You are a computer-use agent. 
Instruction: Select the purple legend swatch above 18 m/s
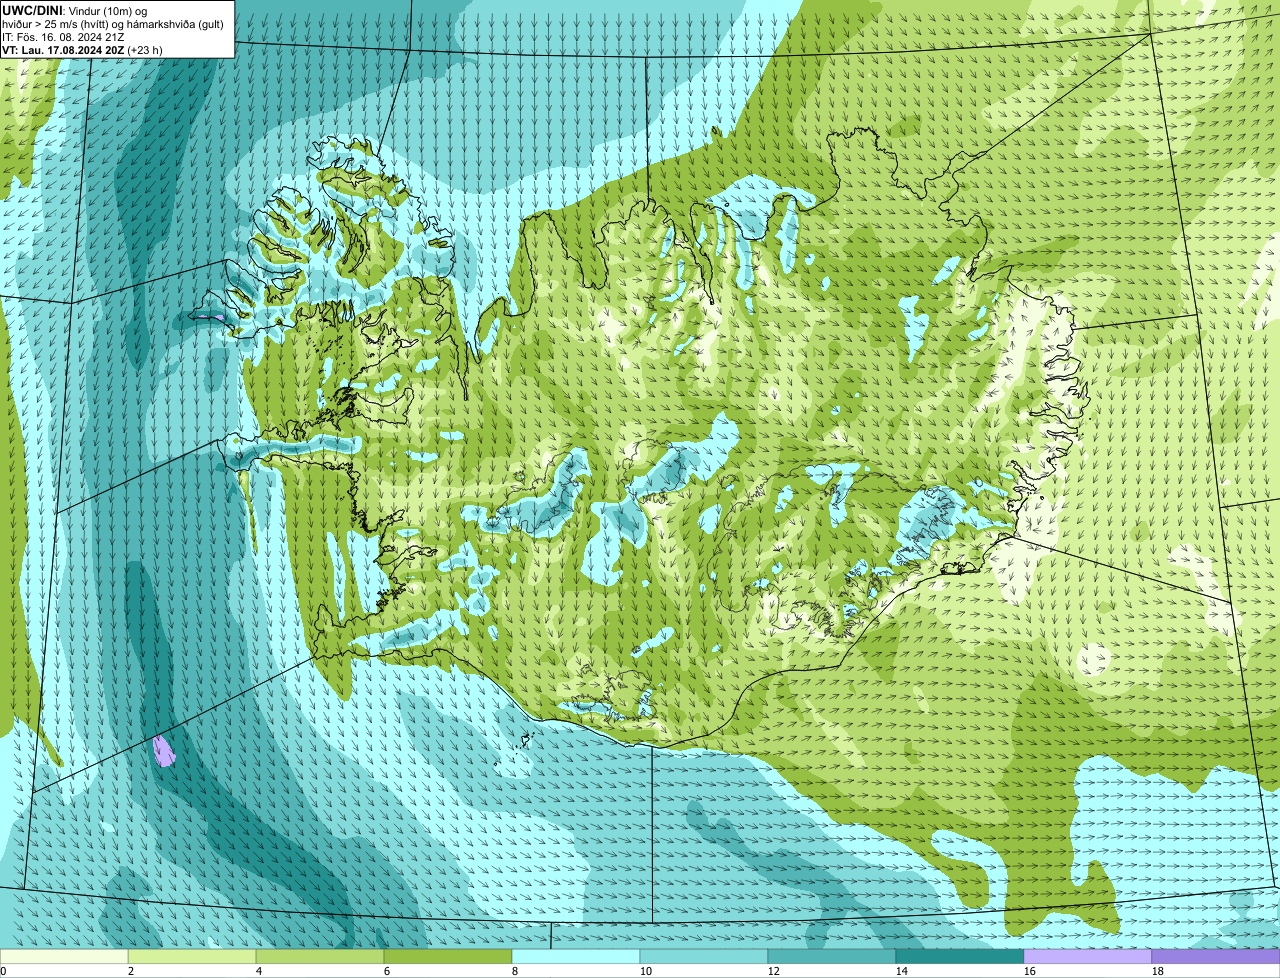[1216, 957]
